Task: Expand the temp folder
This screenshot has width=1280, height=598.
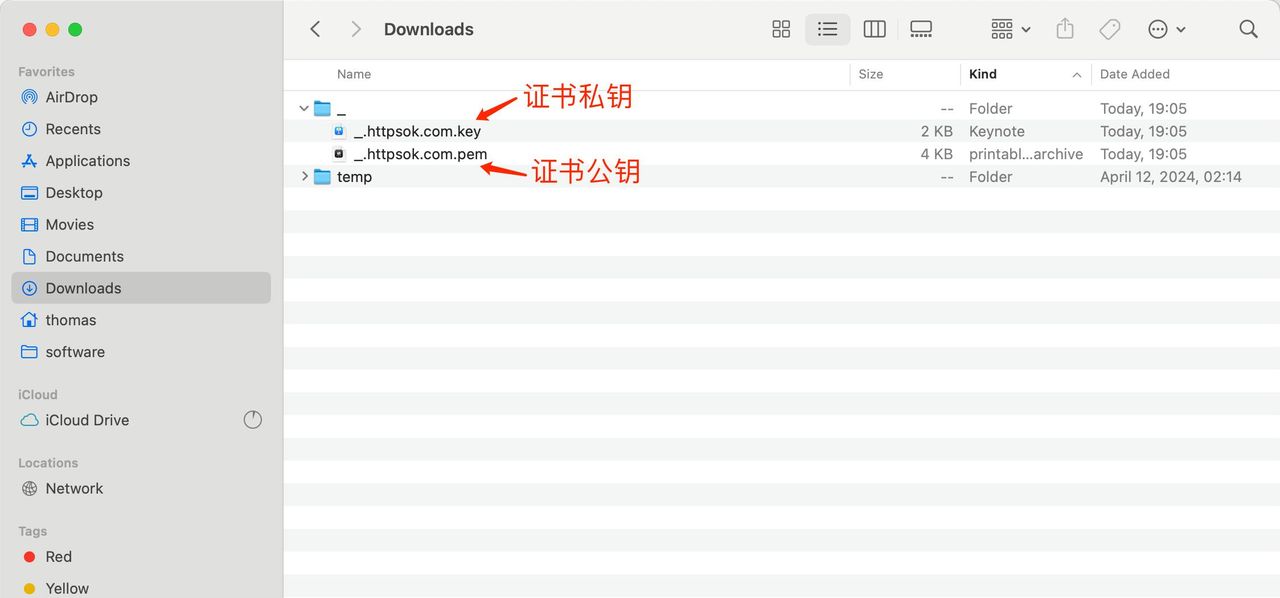Action: [x=304, y=177]
